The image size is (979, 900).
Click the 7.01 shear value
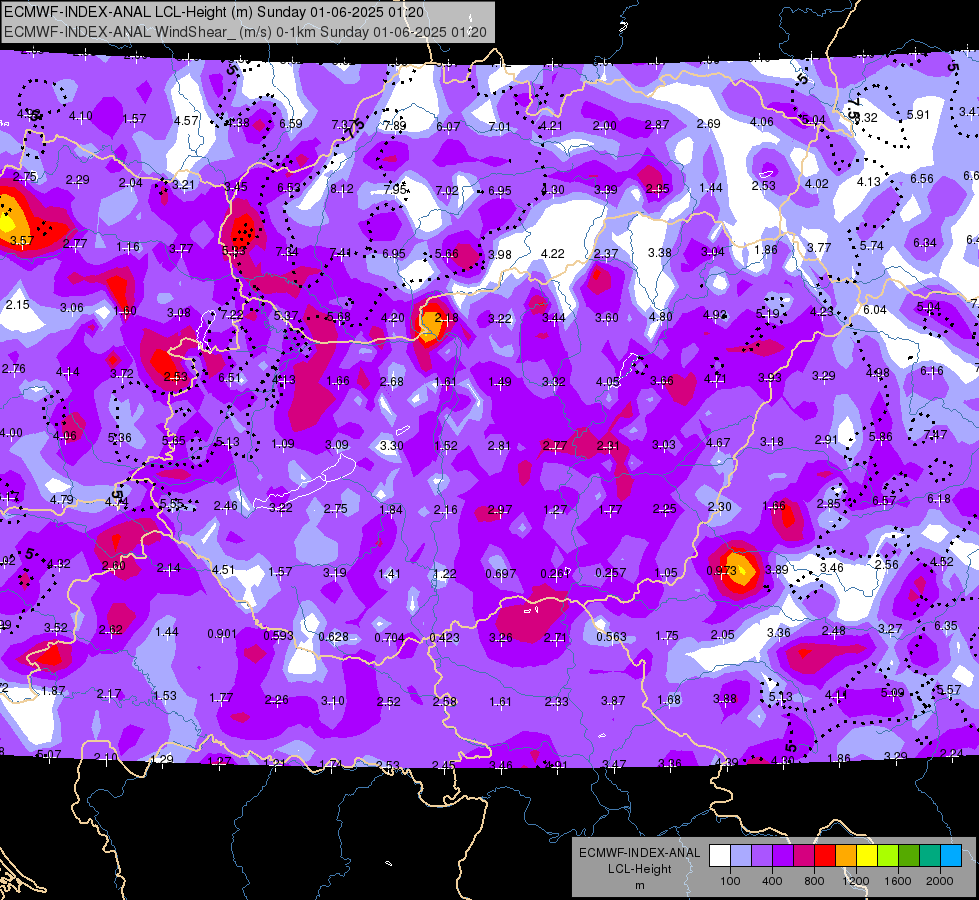pos(499,127)
